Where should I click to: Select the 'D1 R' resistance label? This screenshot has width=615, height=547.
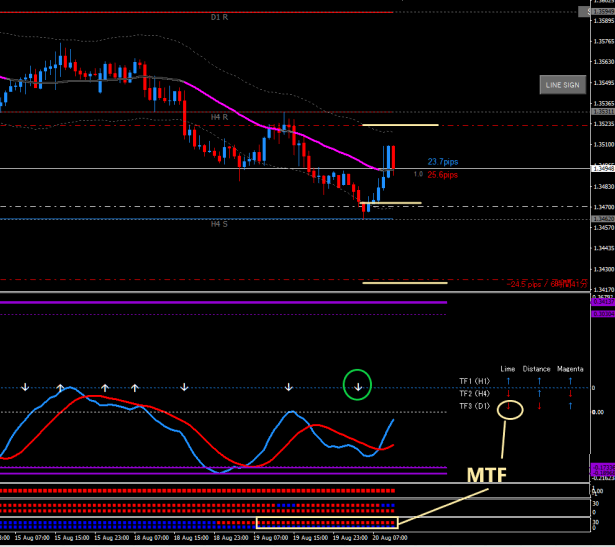(219, 17)
